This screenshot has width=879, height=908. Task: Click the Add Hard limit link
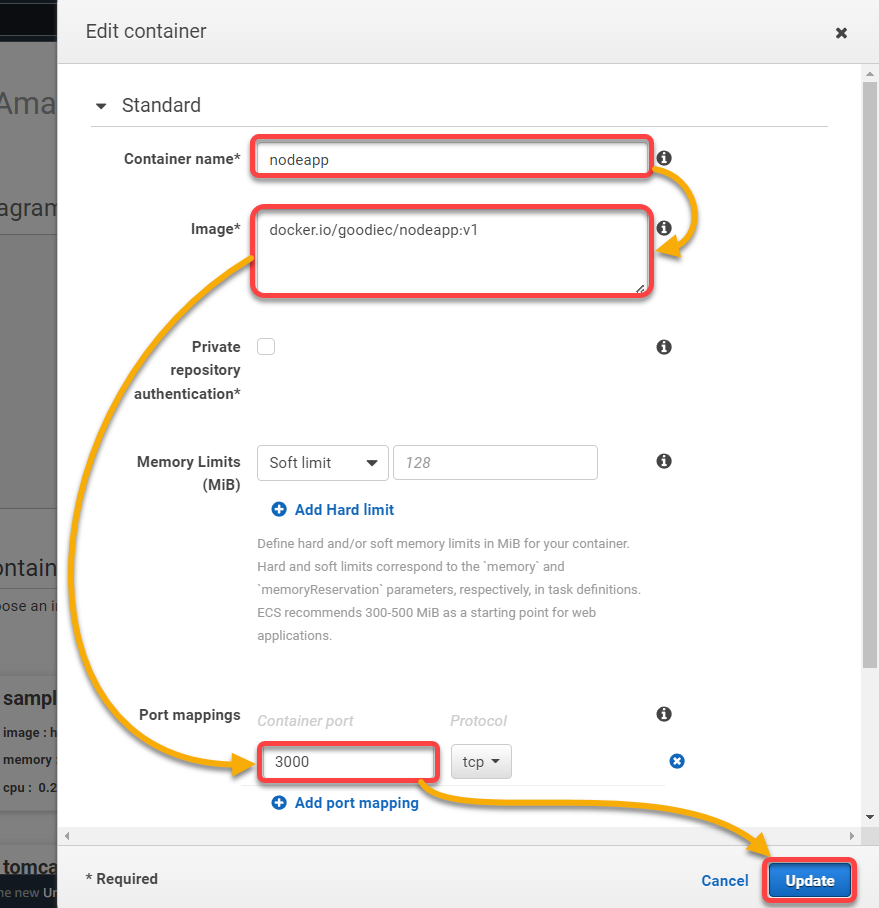pyautogui.click(x=344, y=510)
